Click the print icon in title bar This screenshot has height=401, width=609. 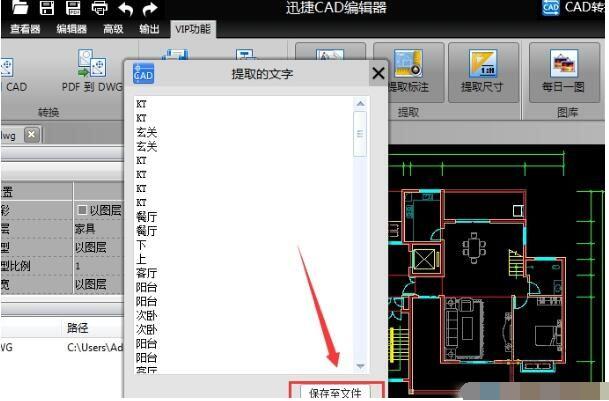click(99, 8)
